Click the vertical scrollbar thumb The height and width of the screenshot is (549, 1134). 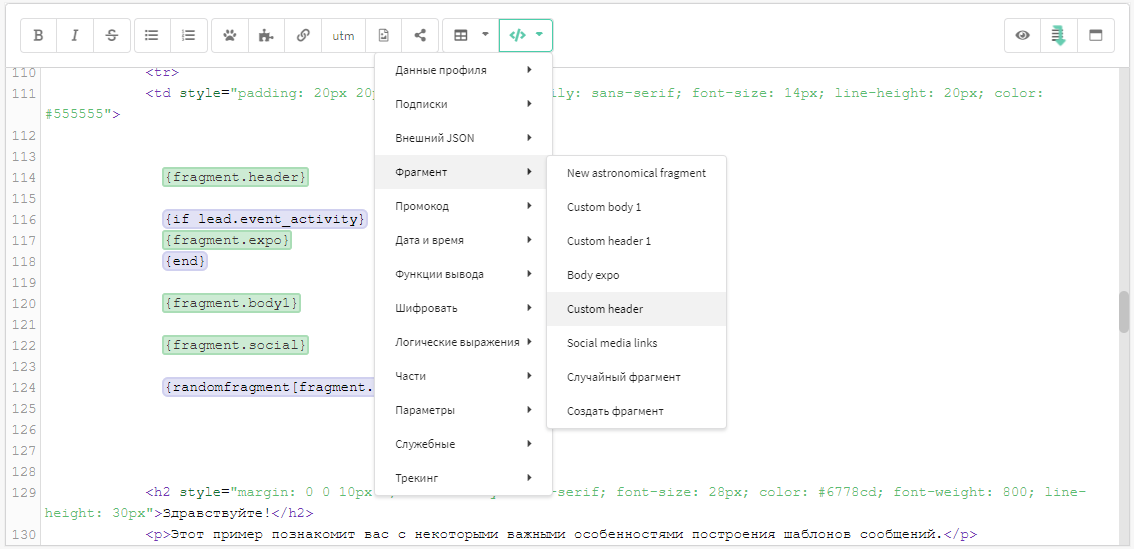(x=1124, y=311)
